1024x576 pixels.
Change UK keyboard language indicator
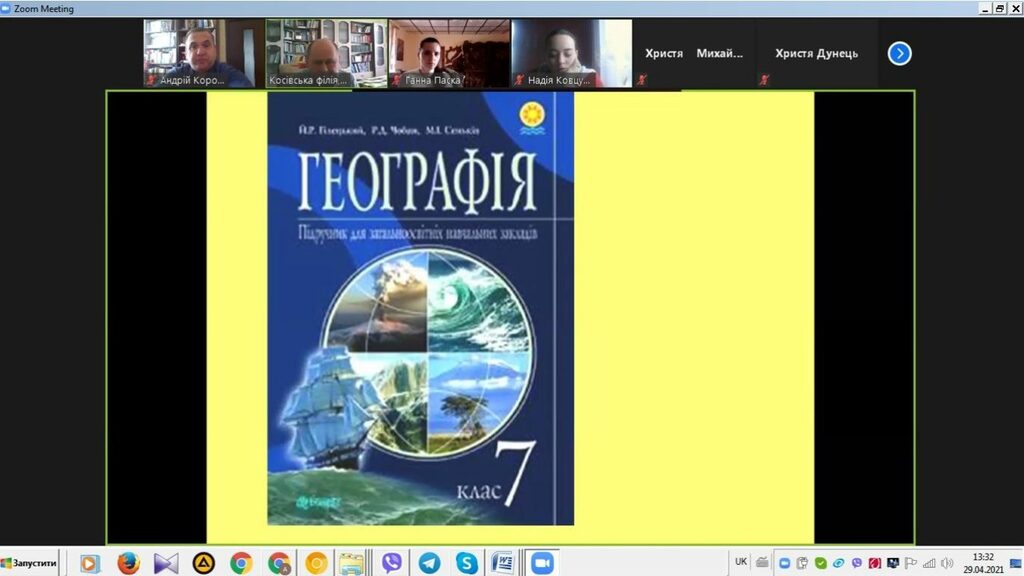(741, 562)
